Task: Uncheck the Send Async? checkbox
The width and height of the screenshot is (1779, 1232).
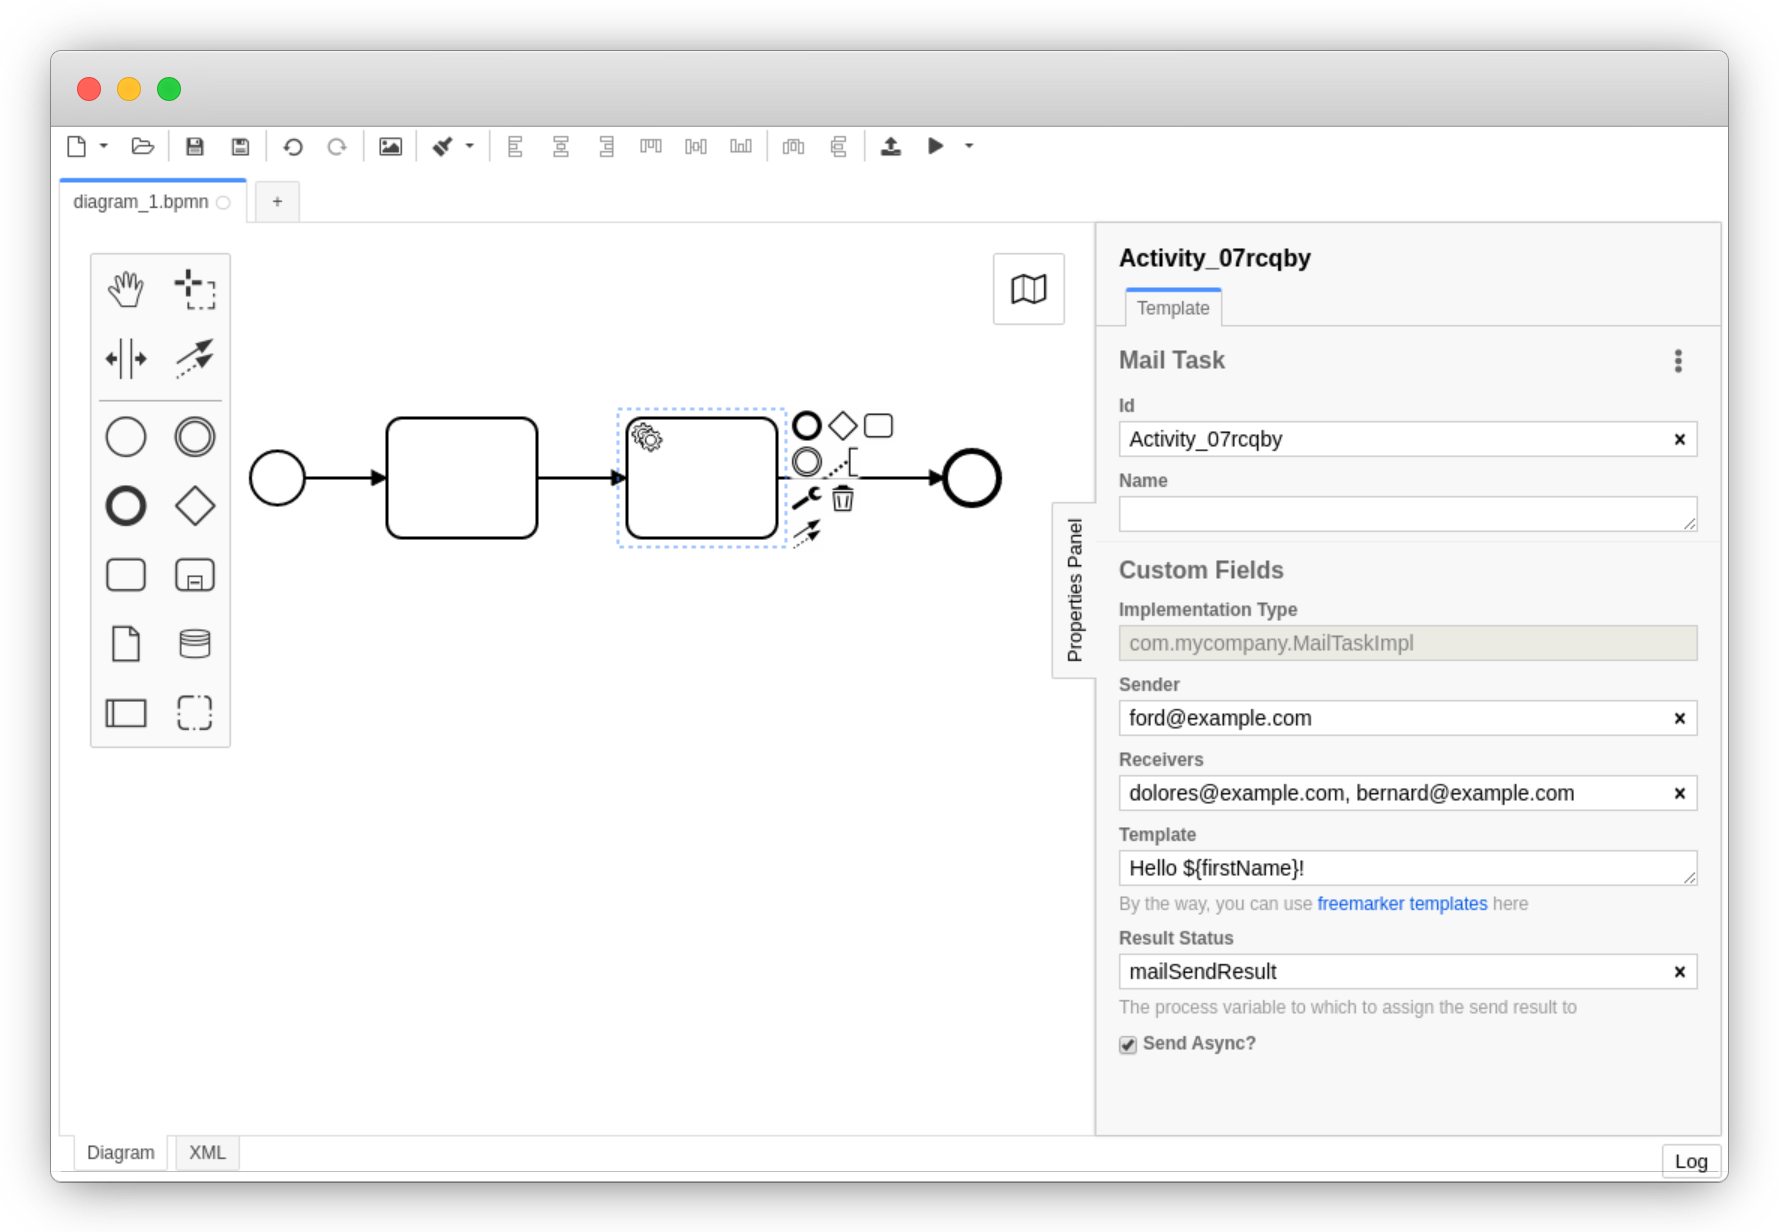Action: [1128, 1044]
